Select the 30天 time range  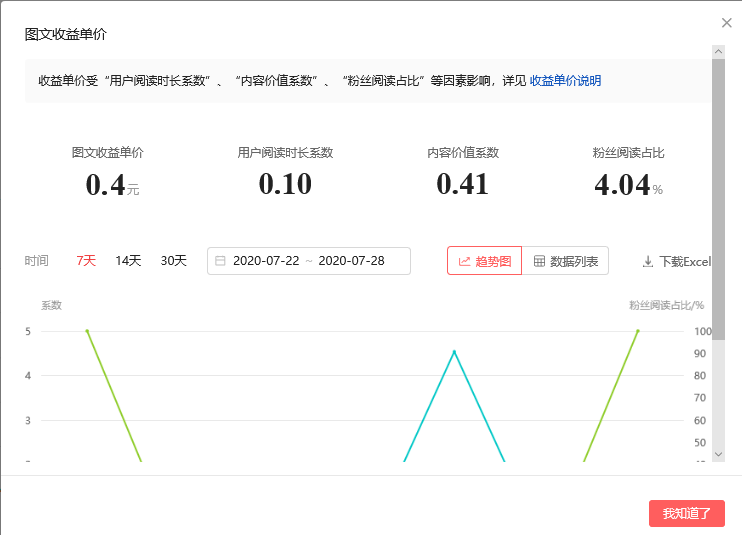click(174, 261)
